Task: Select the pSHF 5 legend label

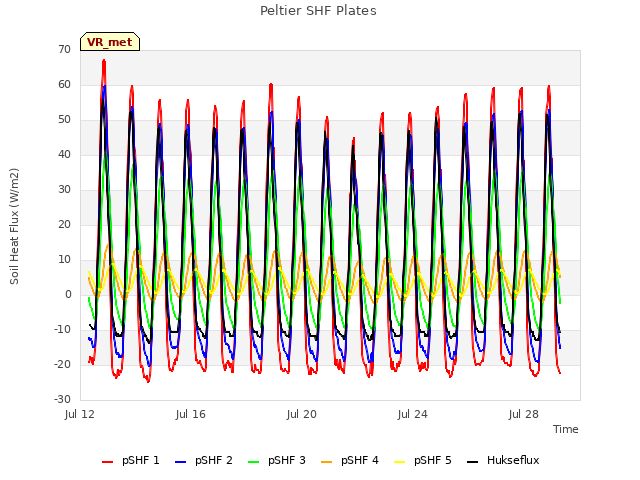Action: pos(433,460)
